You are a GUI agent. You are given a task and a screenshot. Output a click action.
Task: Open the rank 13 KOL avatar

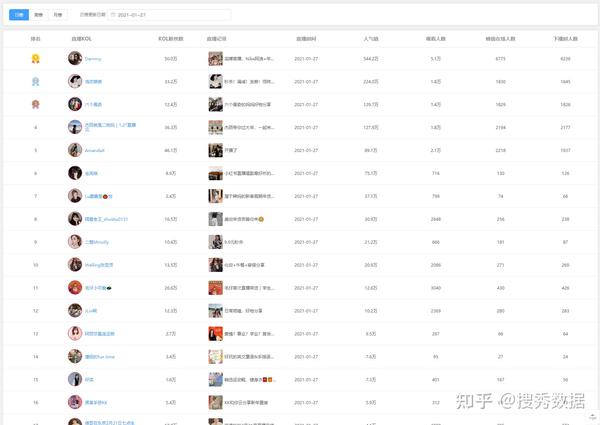(75, 334)
